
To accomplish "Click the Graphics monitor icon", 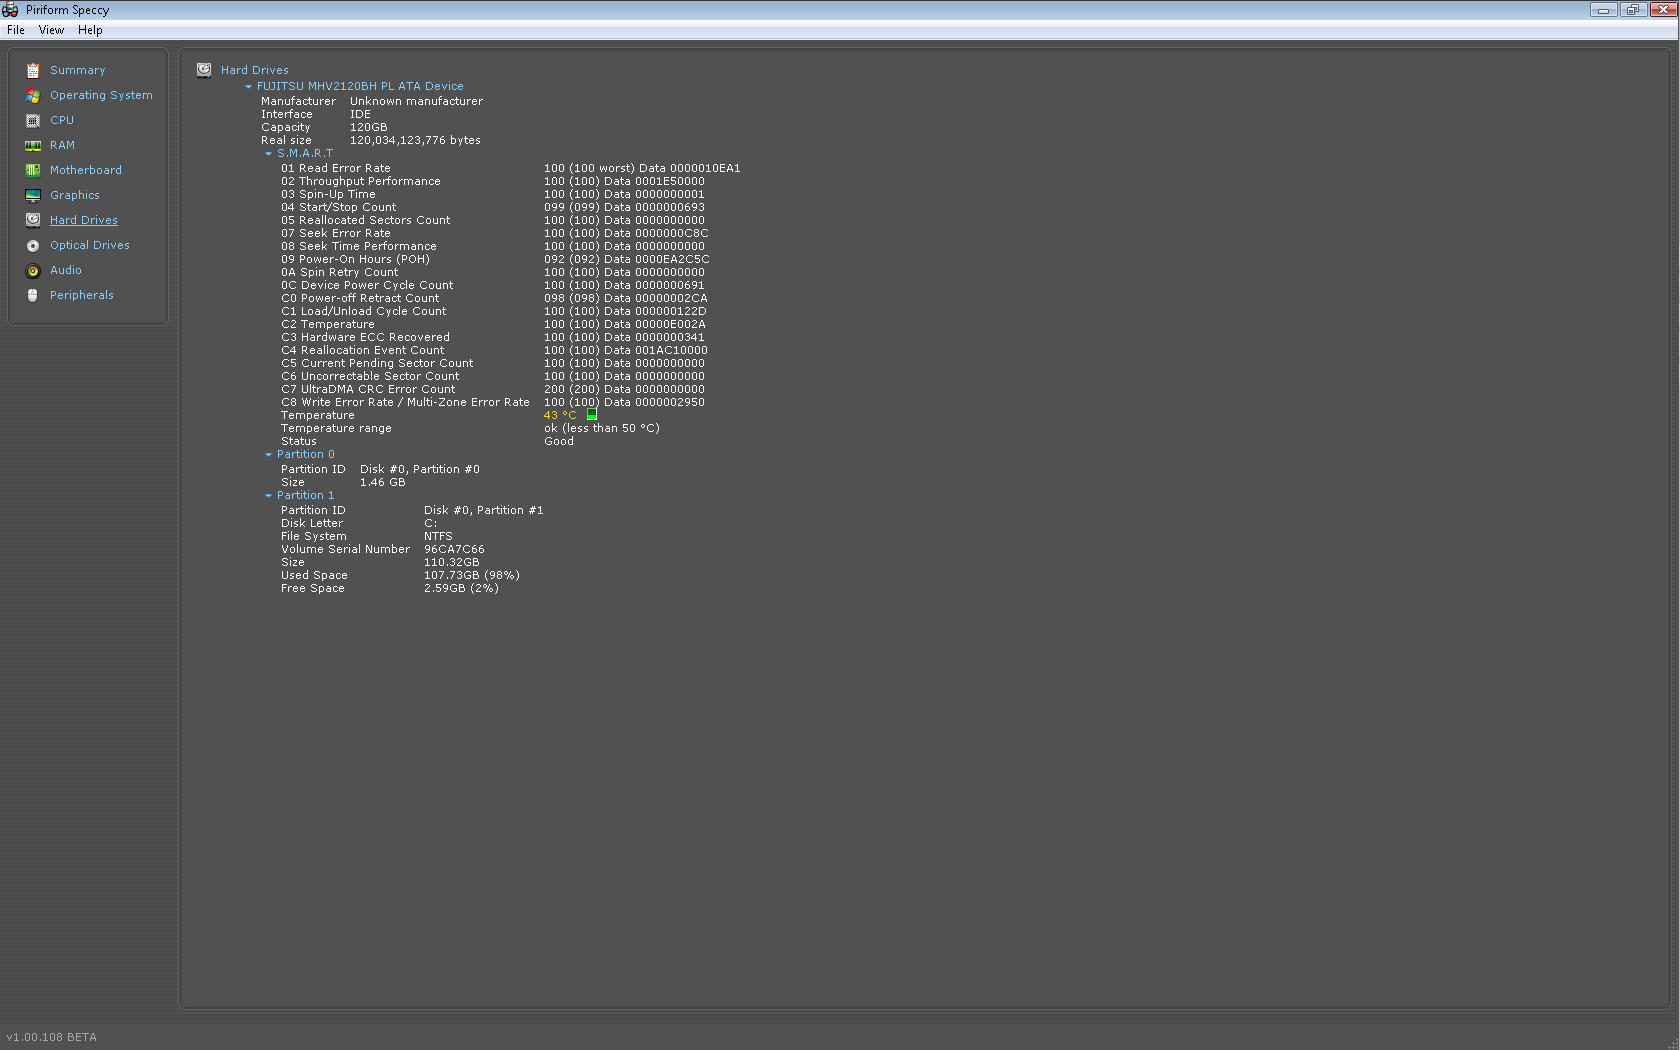I will (33, 195).
